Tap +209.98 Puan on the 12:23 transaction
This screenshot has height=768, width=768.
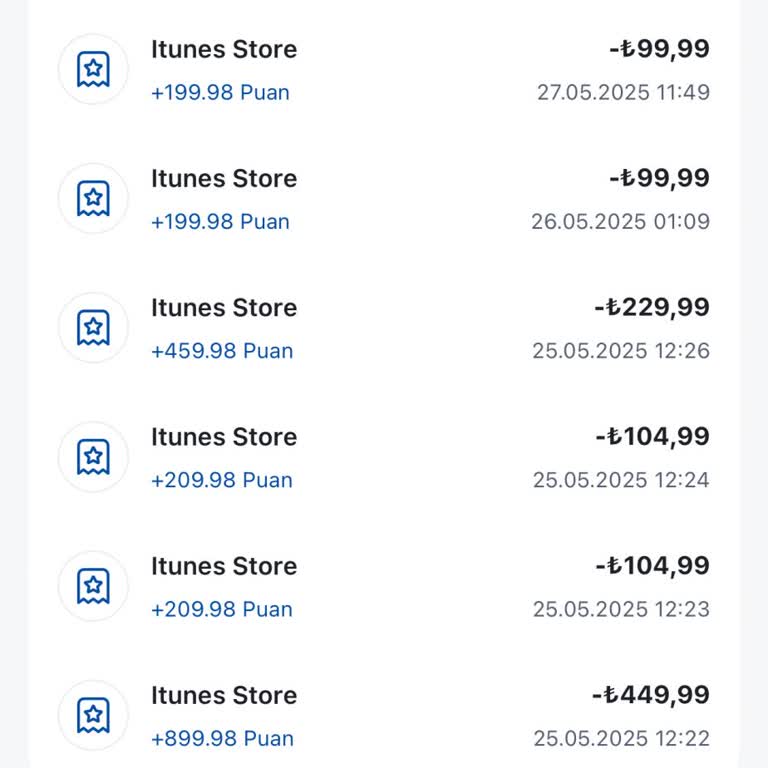(x=222, y=609)
